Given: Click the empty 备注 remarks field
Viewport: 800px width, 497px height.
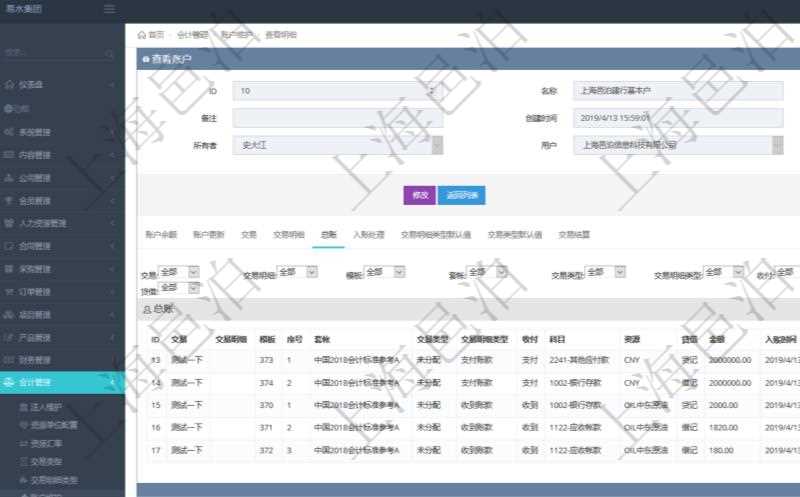Looking at the screenshot, I should (x=338, y=118).
